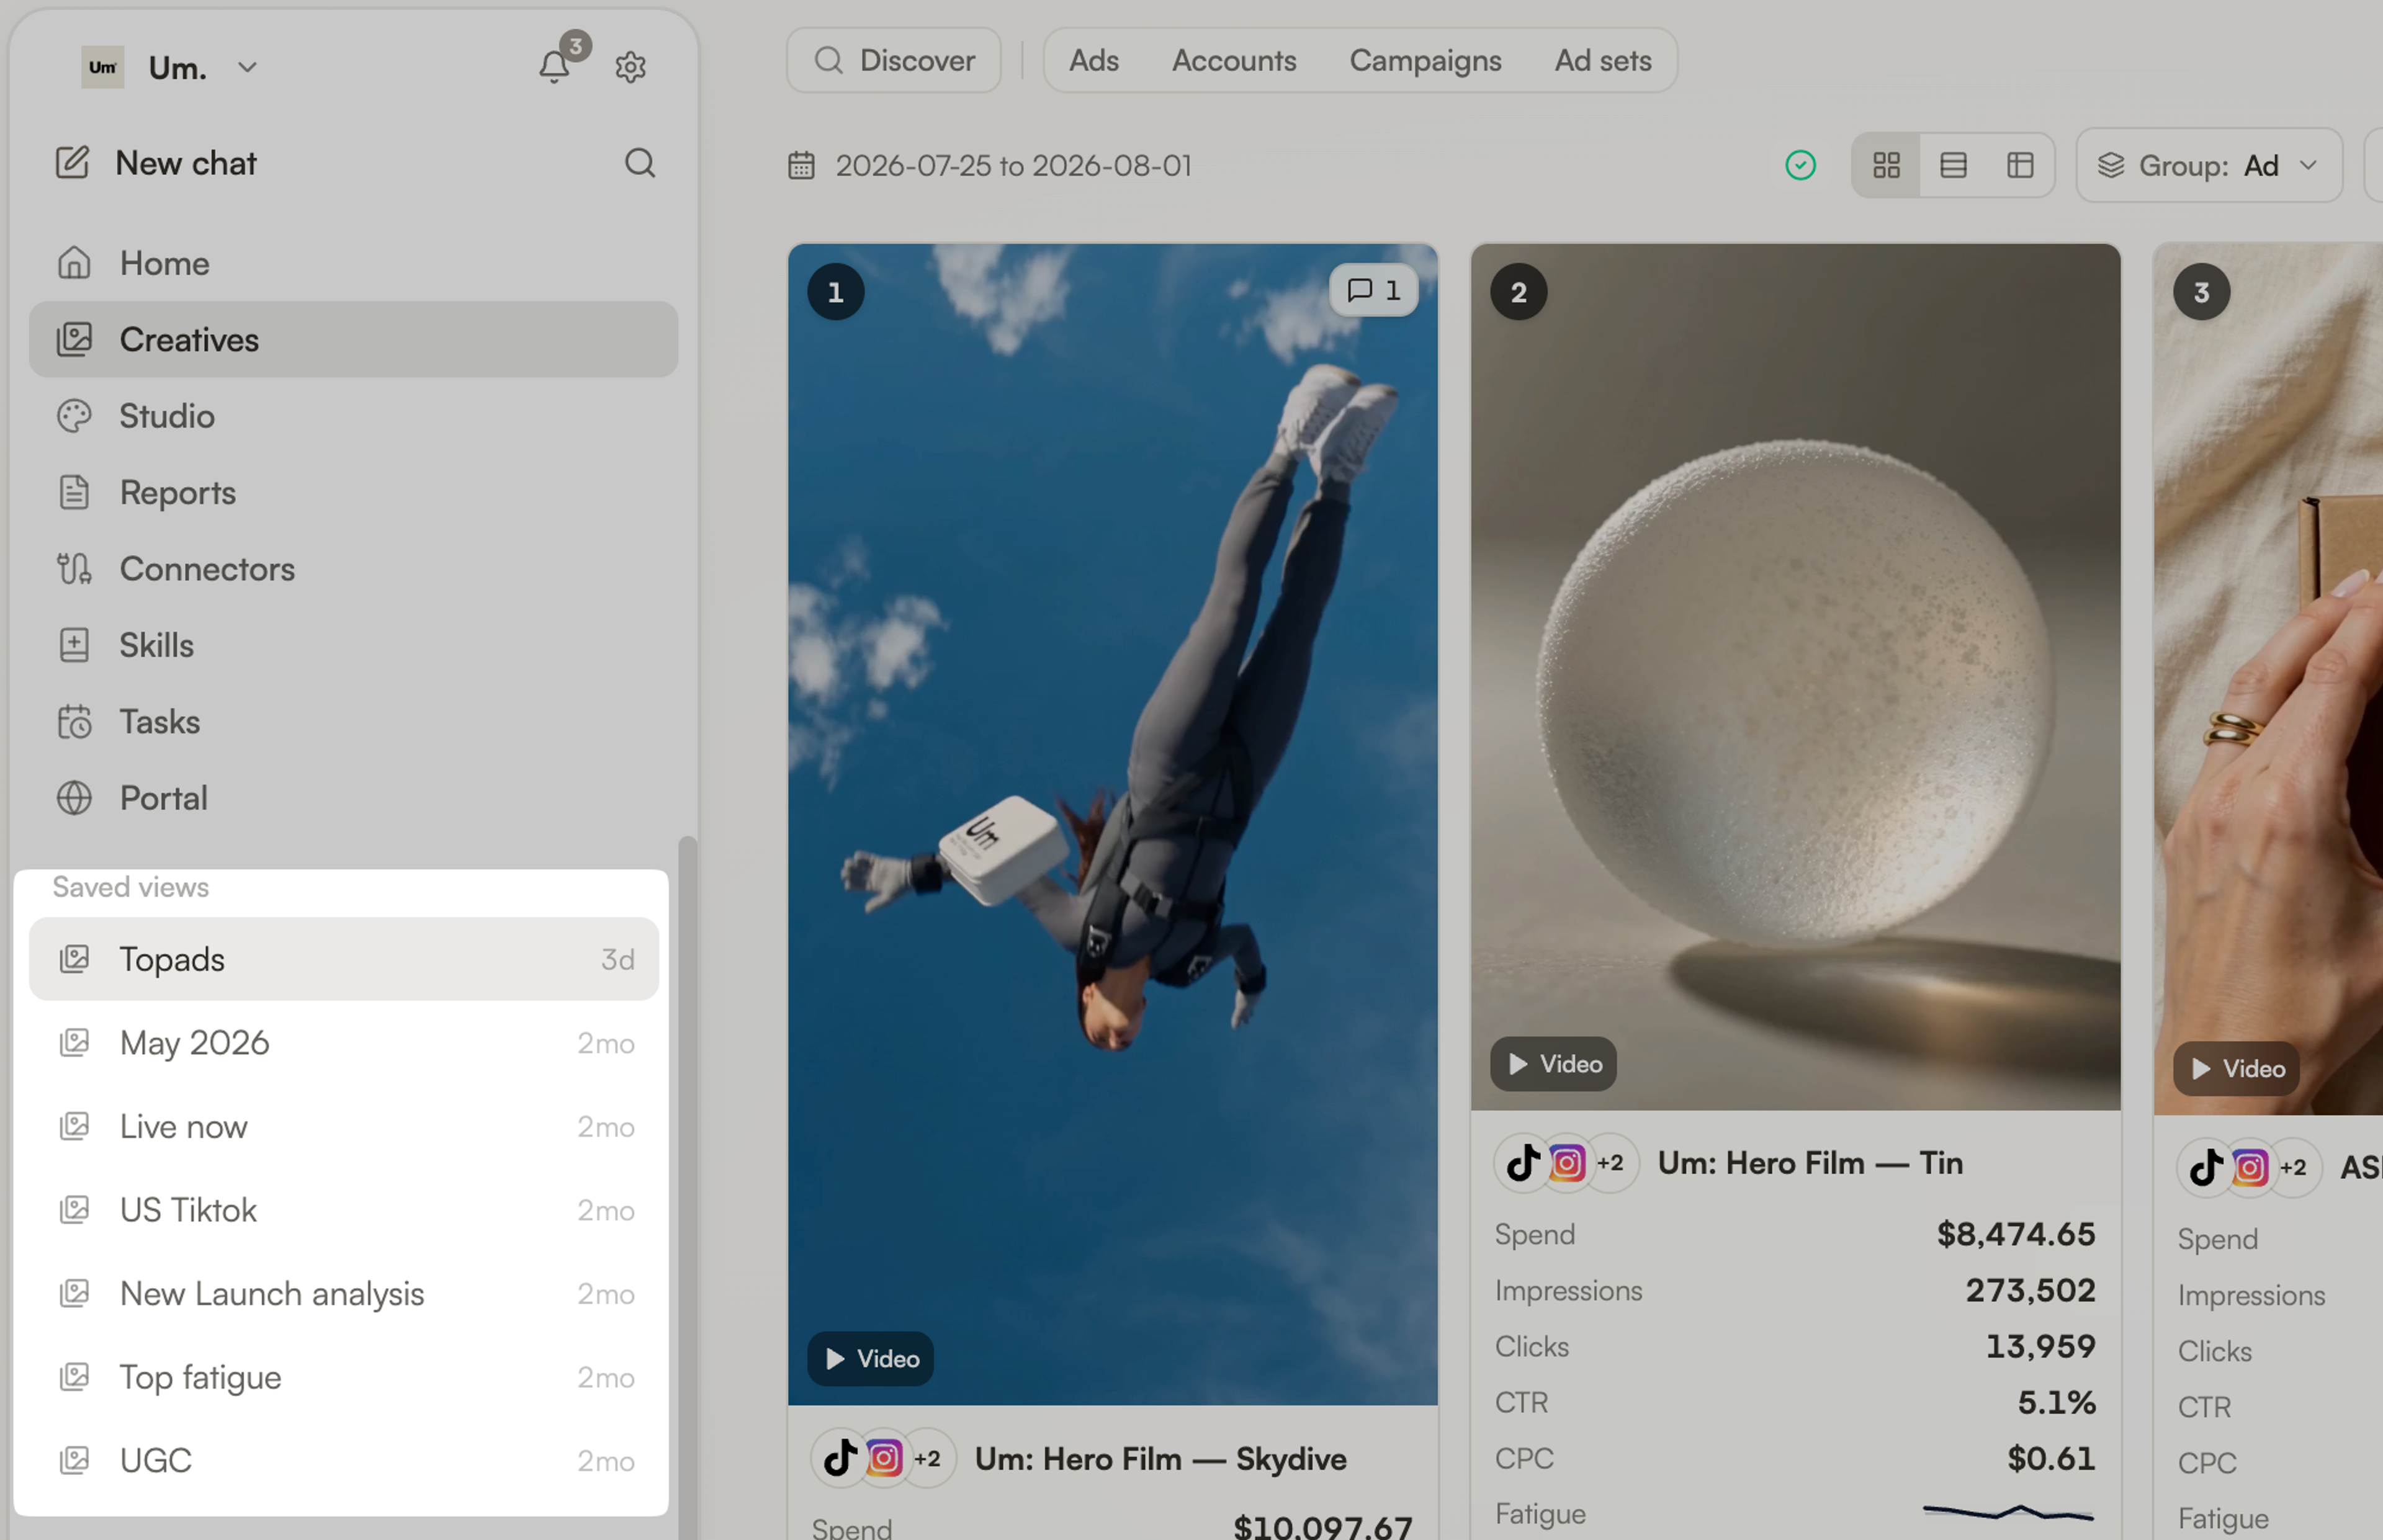Open the Hero Film Tin video thumbnail
Image resolution: width=2383 pixels, height=1540 pixels.
tap(1795, 677)
